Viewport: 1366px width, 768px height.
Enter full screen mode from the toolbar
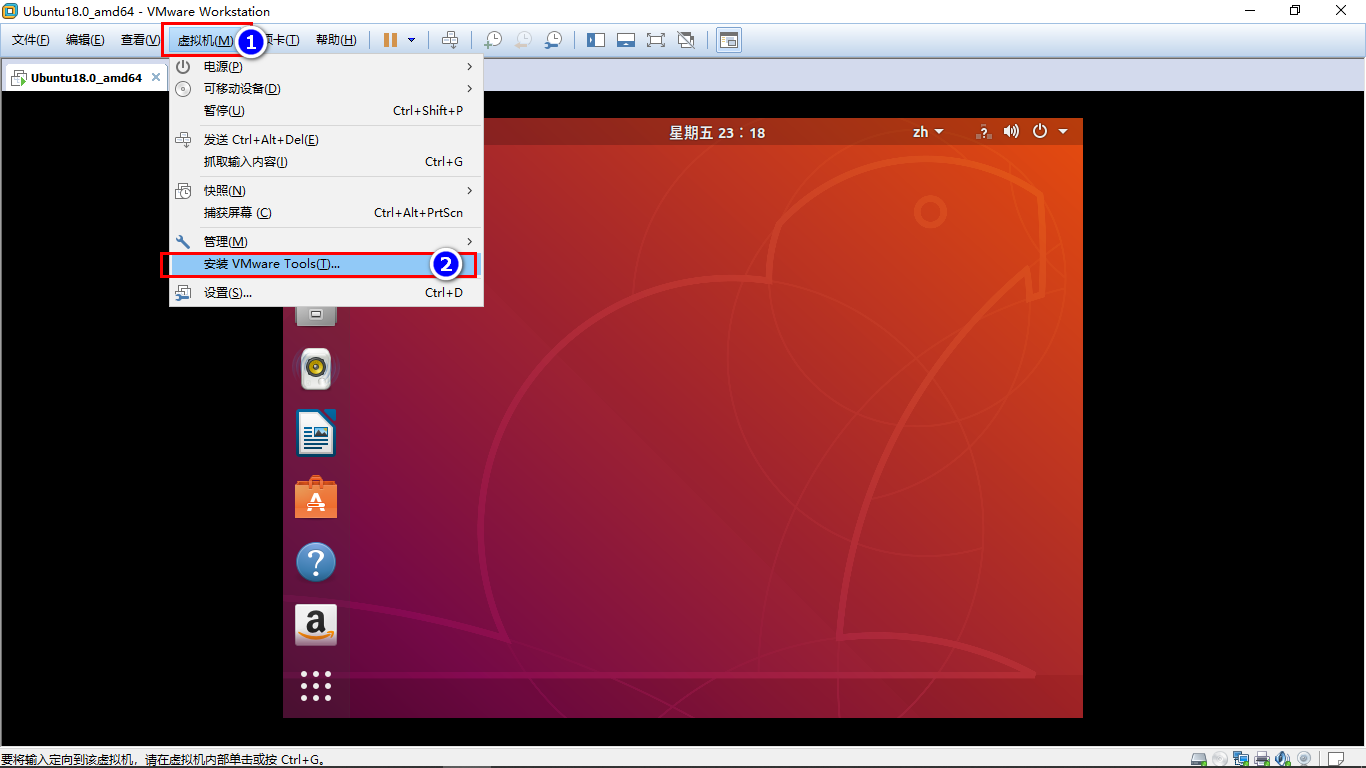coord(656,40)
